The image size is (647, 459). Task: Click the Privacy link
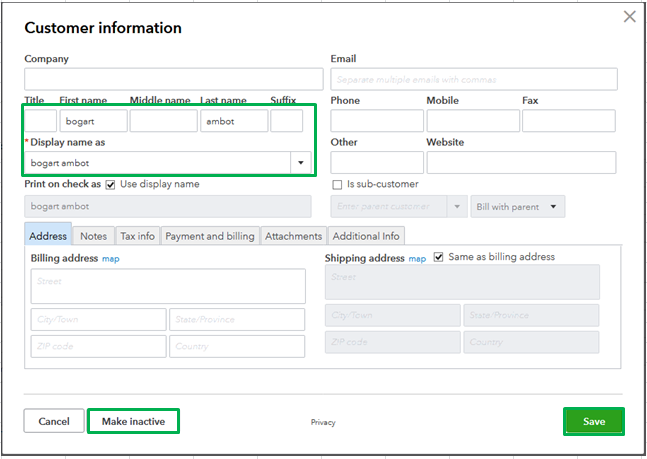click(x=323, y=422)
